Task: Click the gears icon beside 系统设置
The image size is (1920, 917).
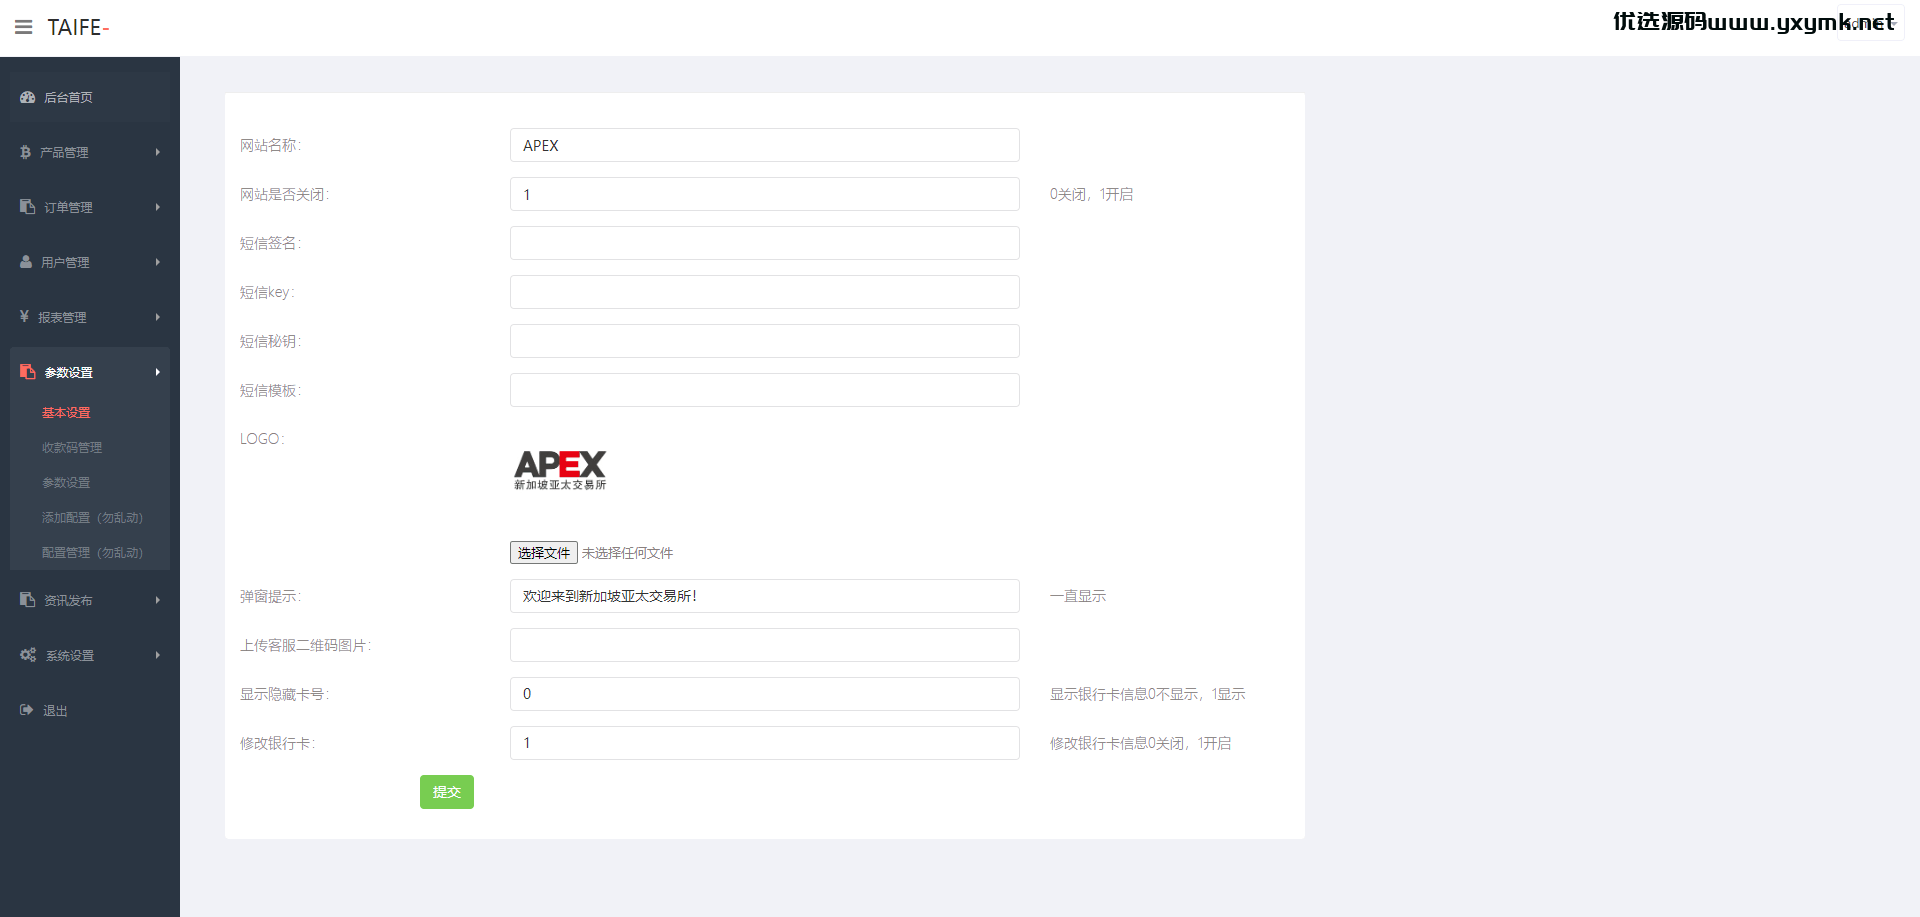Action: click(28, 655)
